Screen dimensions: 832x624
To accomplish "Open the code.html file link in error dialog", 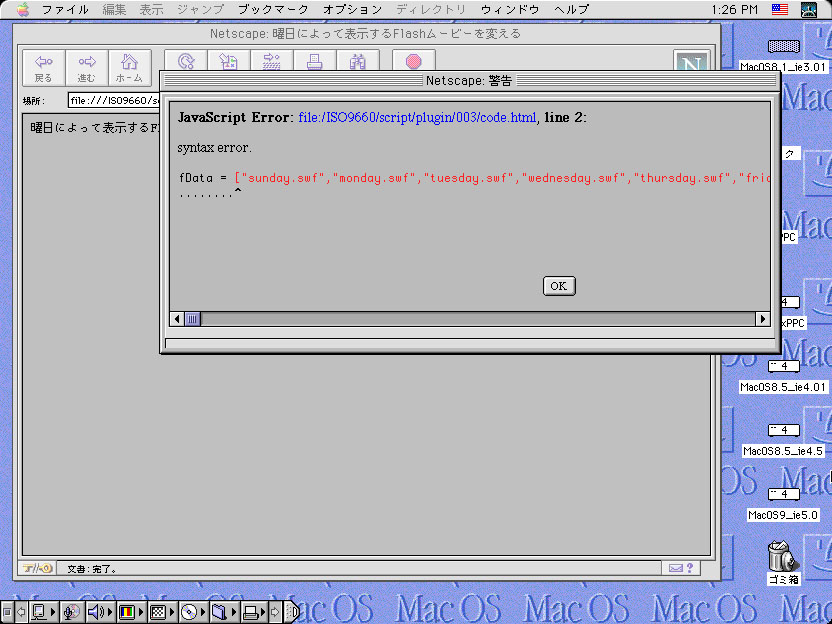I will pyautogui.click(x=417, y=117).
